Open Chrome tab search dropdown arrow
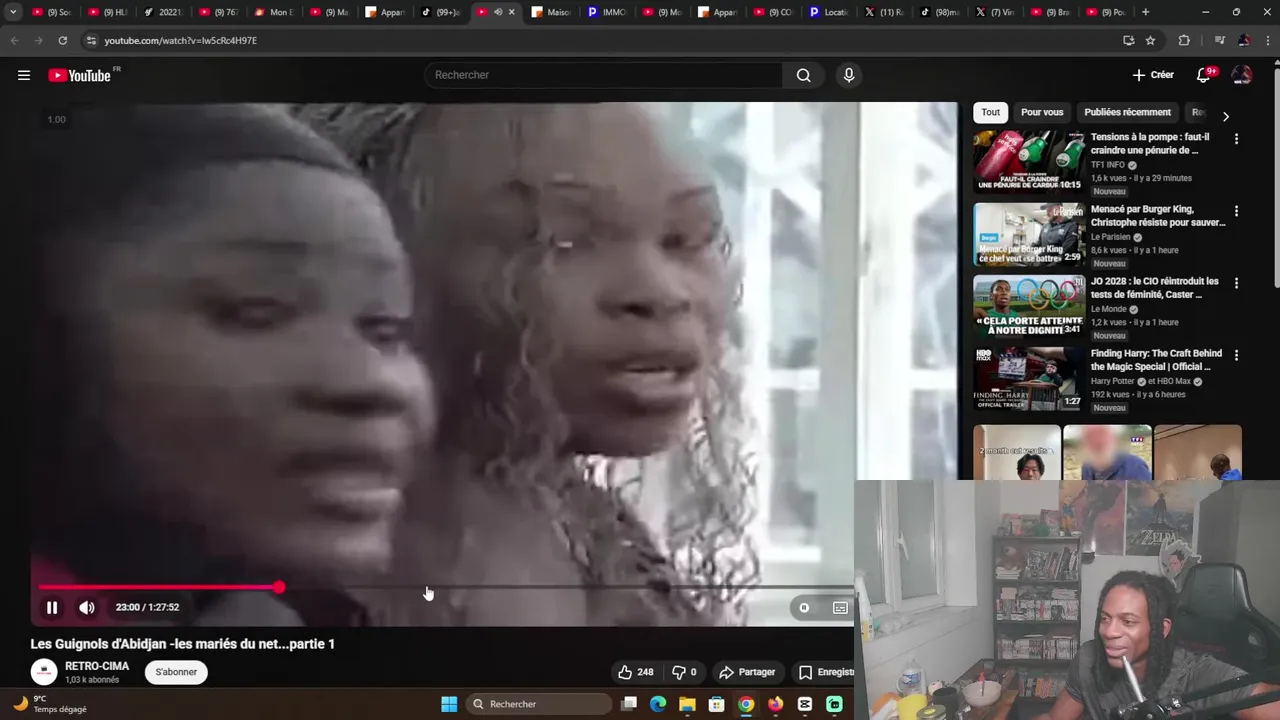Viewport: 1280px width, 720px height. [13, 12]
